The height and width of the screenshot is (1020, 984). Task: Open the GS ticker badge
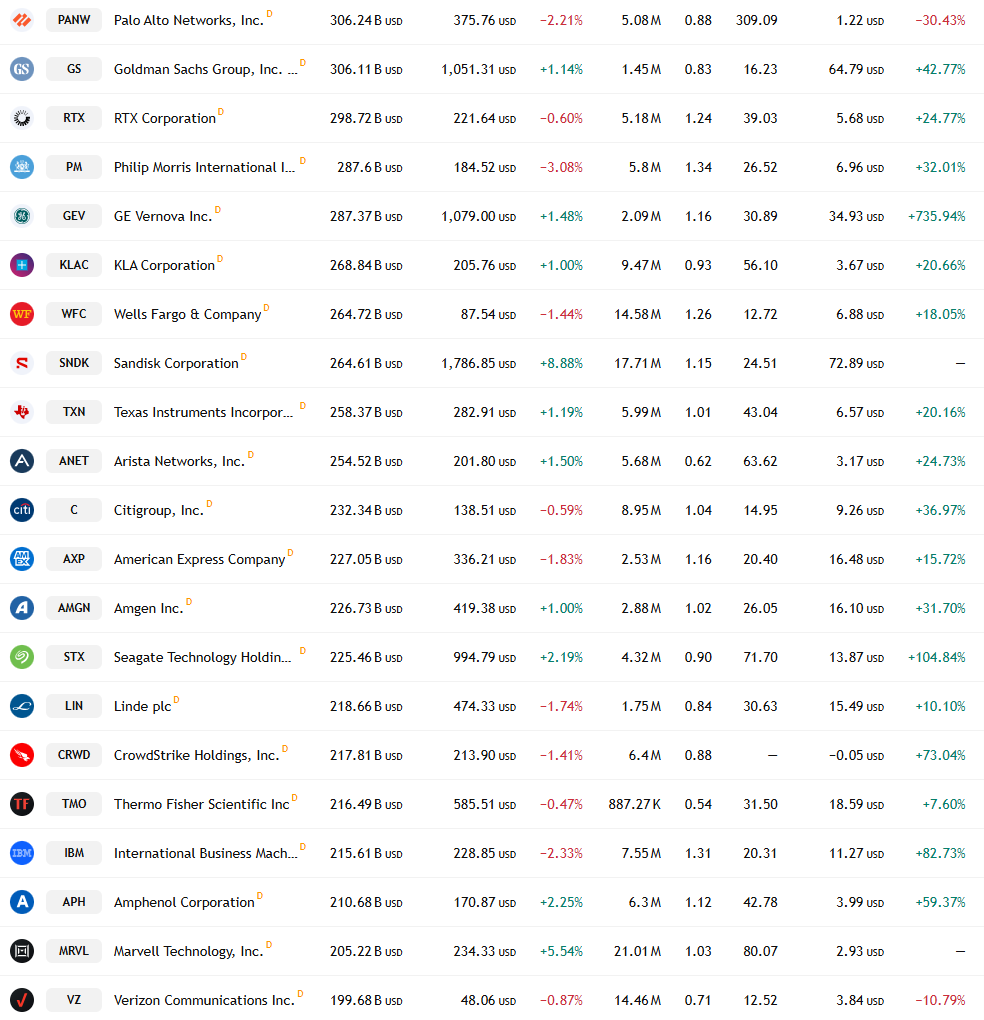click(x=74, y=69)
